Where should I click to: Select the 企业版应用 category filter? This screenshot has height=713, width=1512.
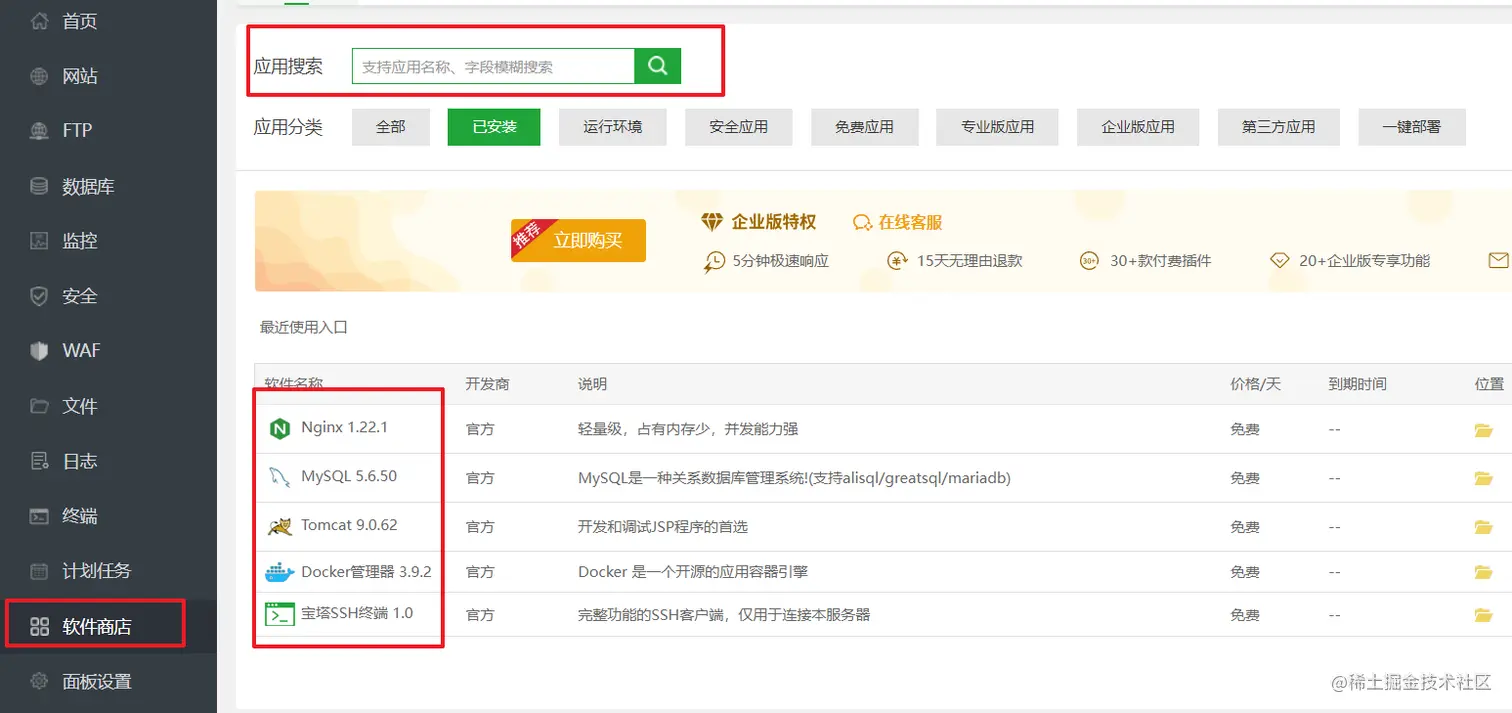tap(1138, 127)
